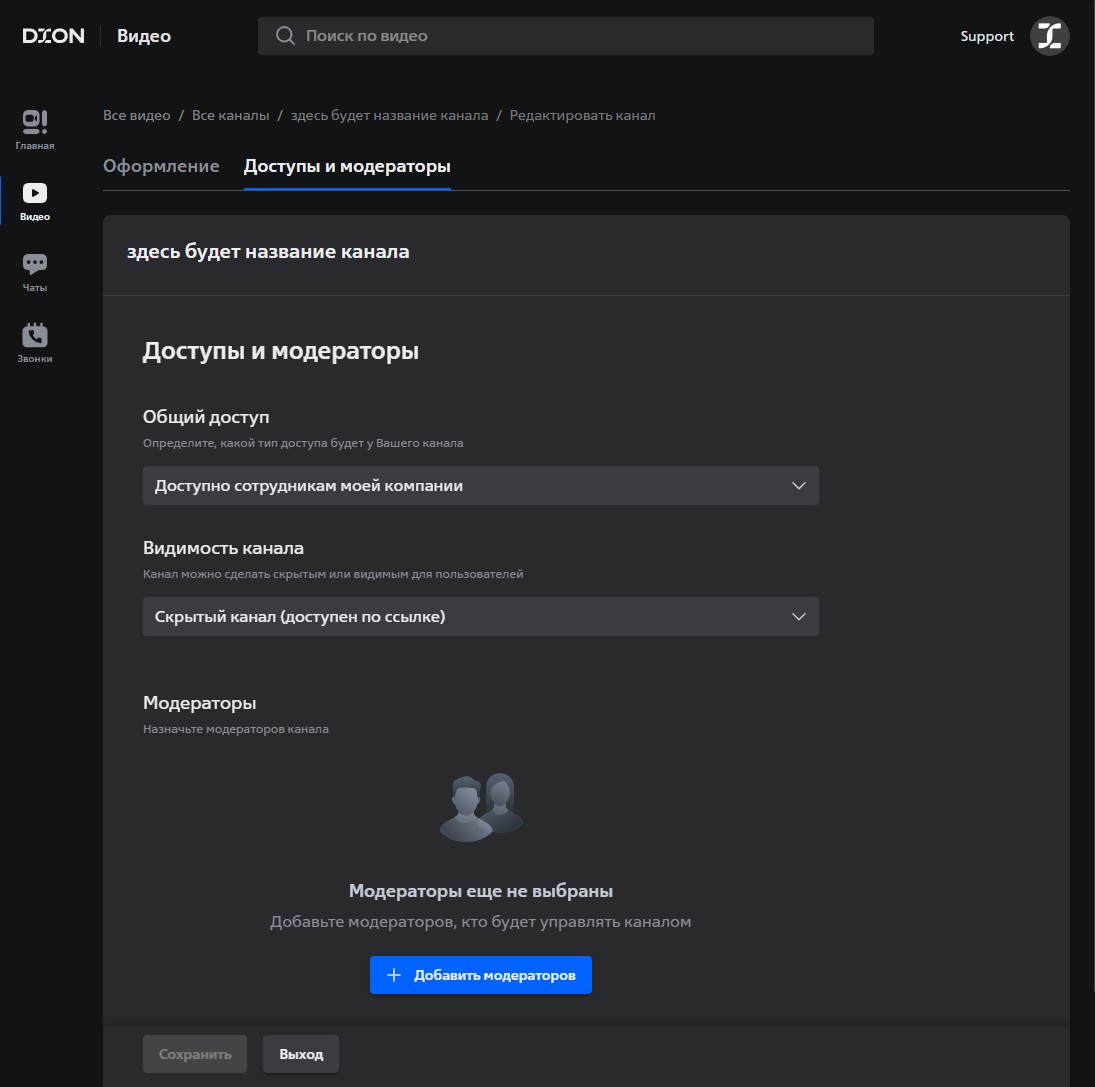Viewport: 1095px width, 1087px height.
Task: Click the empty moderators people illustration
Action: tap(481, 807)
